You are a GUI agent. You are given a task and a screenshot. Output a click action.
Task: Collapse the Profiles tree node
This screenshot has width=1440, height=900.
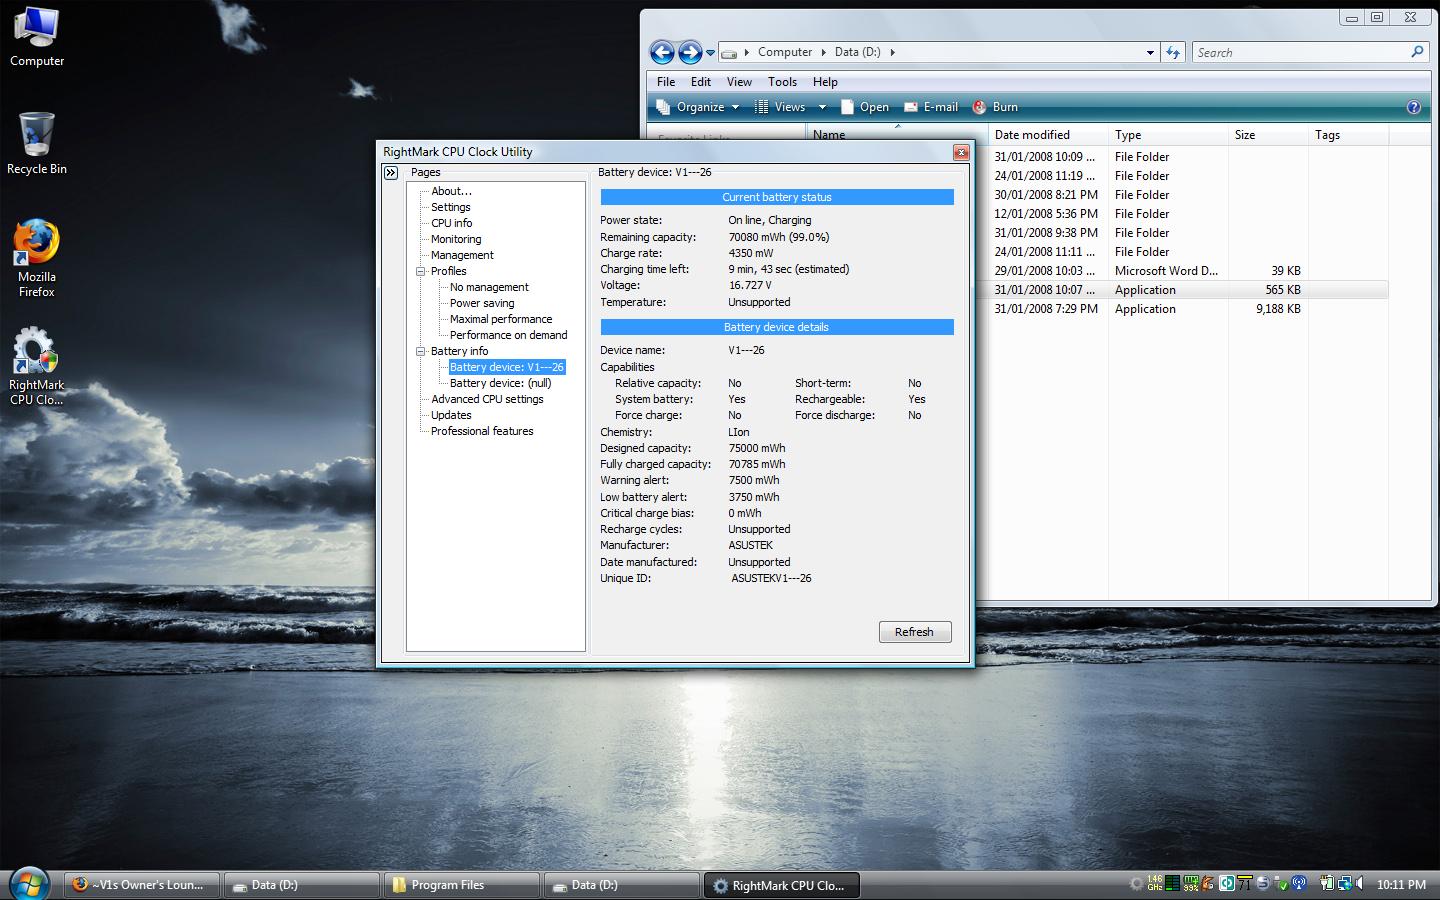(x=421, y=271)
